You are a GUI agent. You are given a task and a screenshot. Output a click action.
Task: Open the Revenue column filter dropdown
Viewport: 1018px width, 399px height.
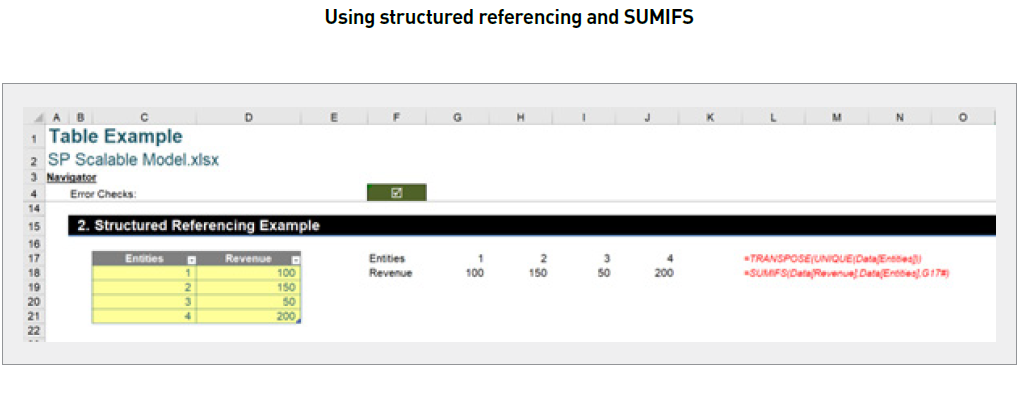296,260
